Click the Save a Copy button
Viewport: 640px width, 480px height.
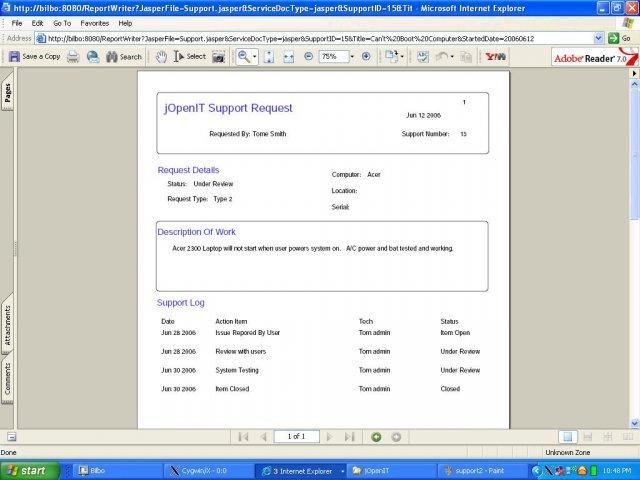coord(35,57)
